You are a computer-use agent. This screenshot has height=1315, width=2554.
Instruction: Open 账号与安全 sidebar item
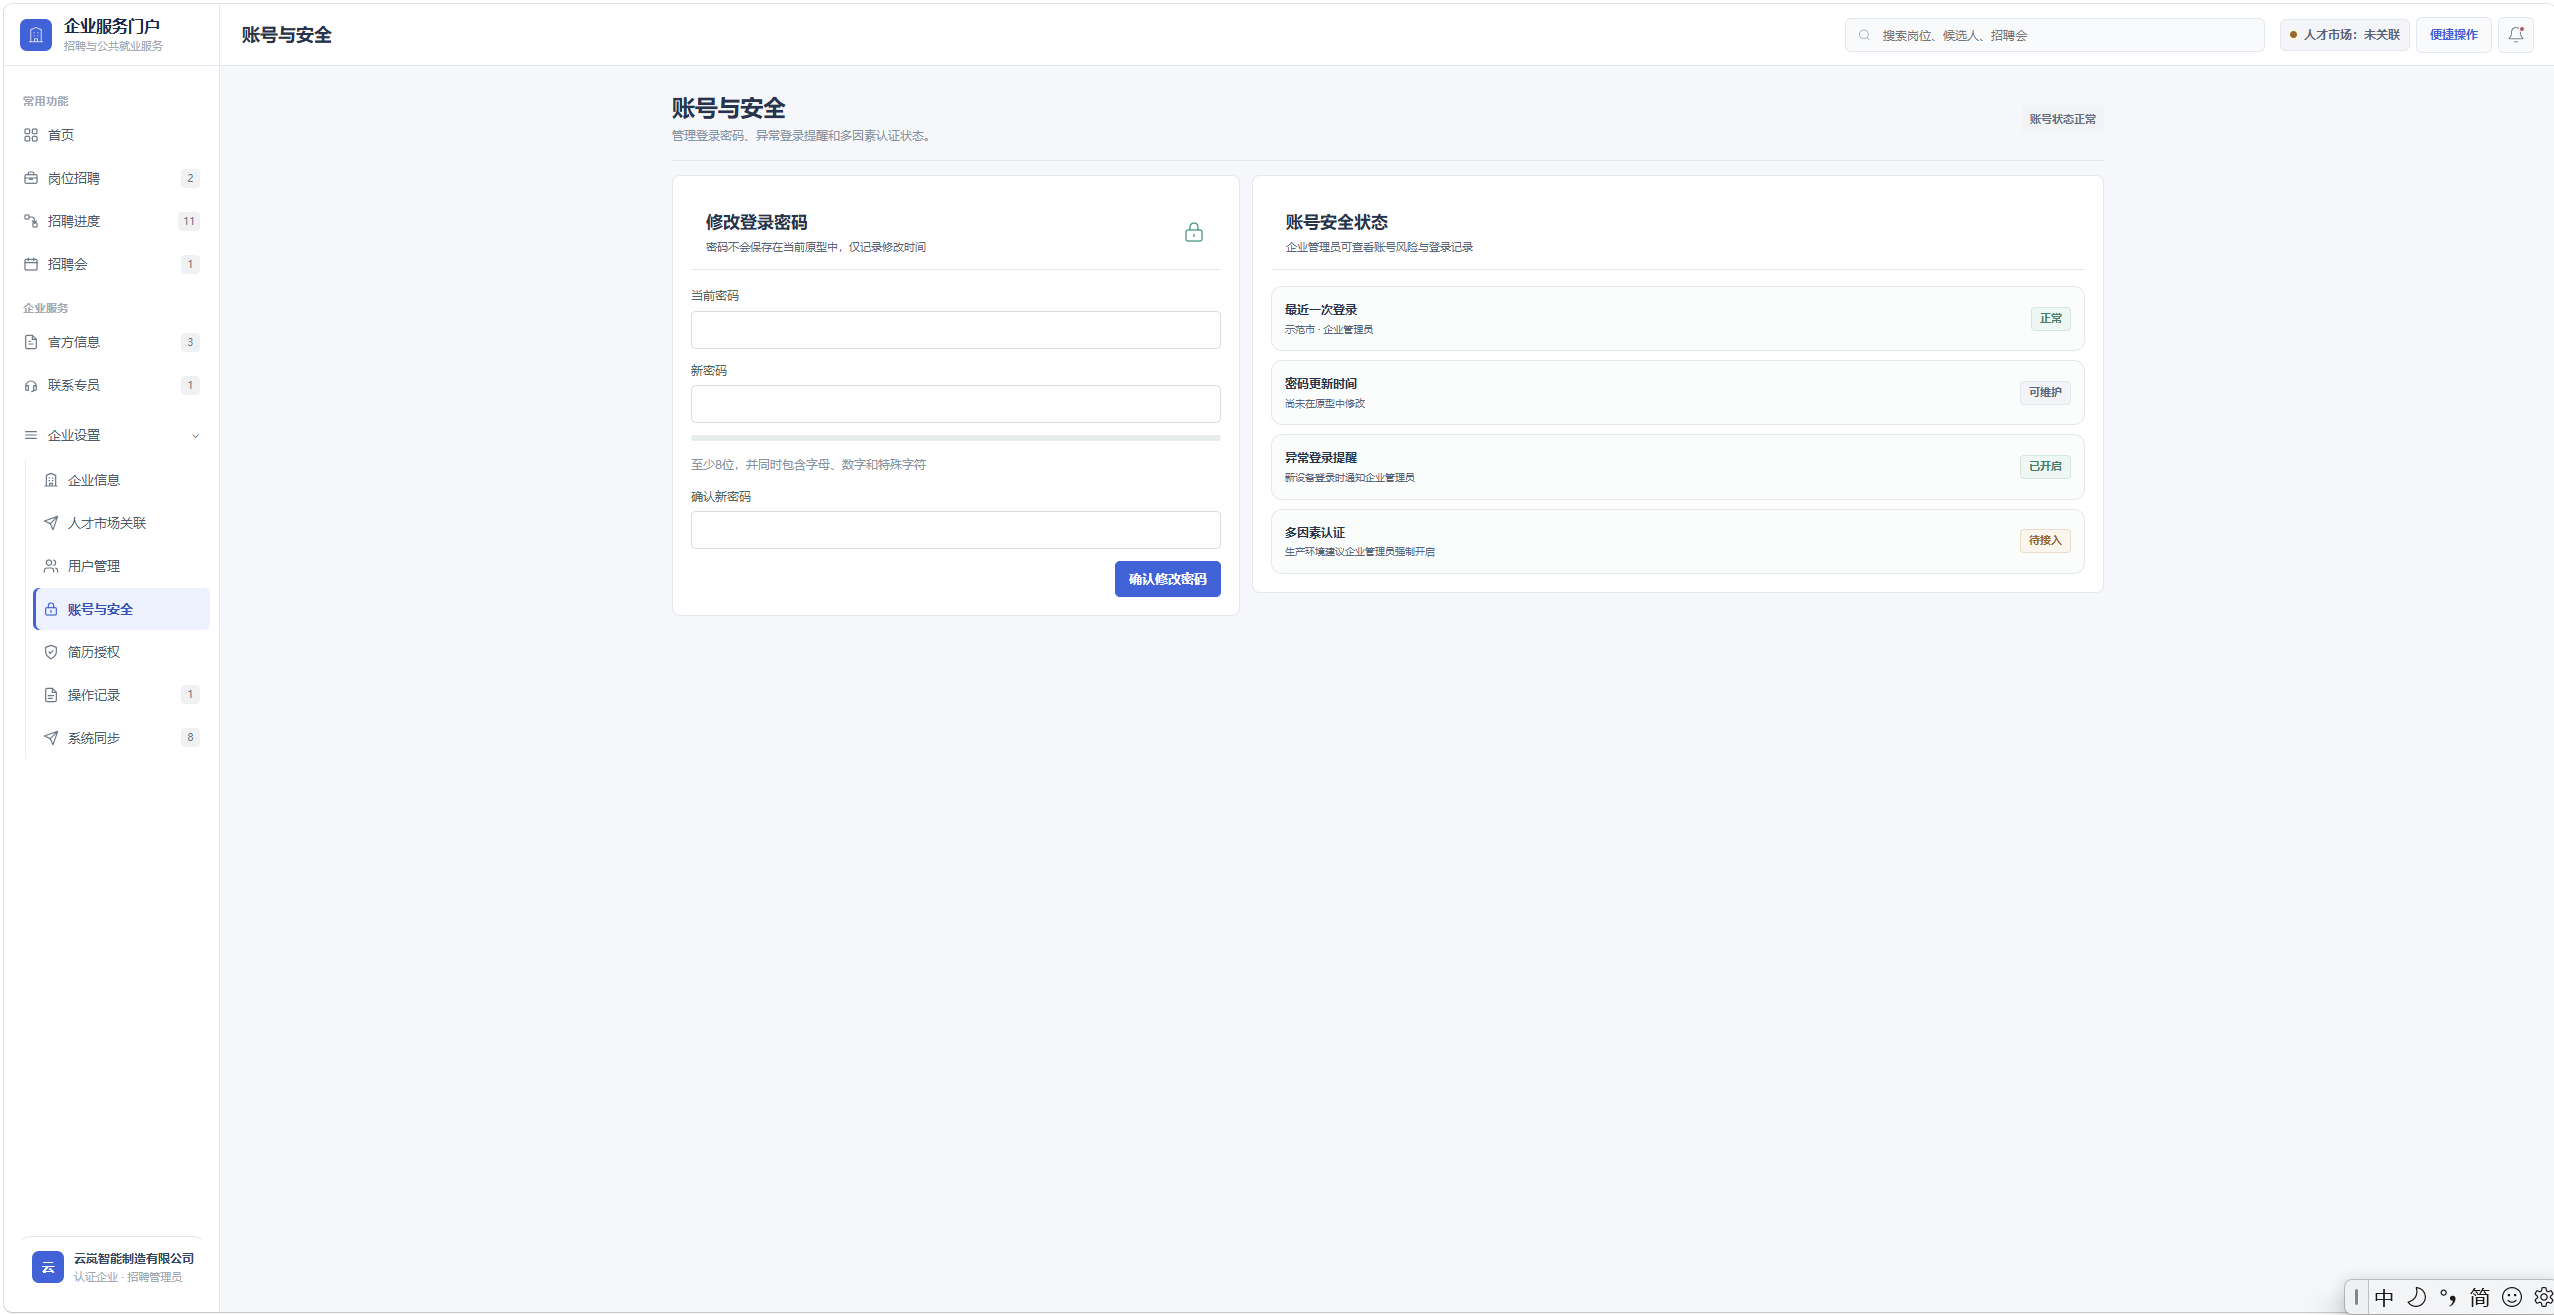122,609
